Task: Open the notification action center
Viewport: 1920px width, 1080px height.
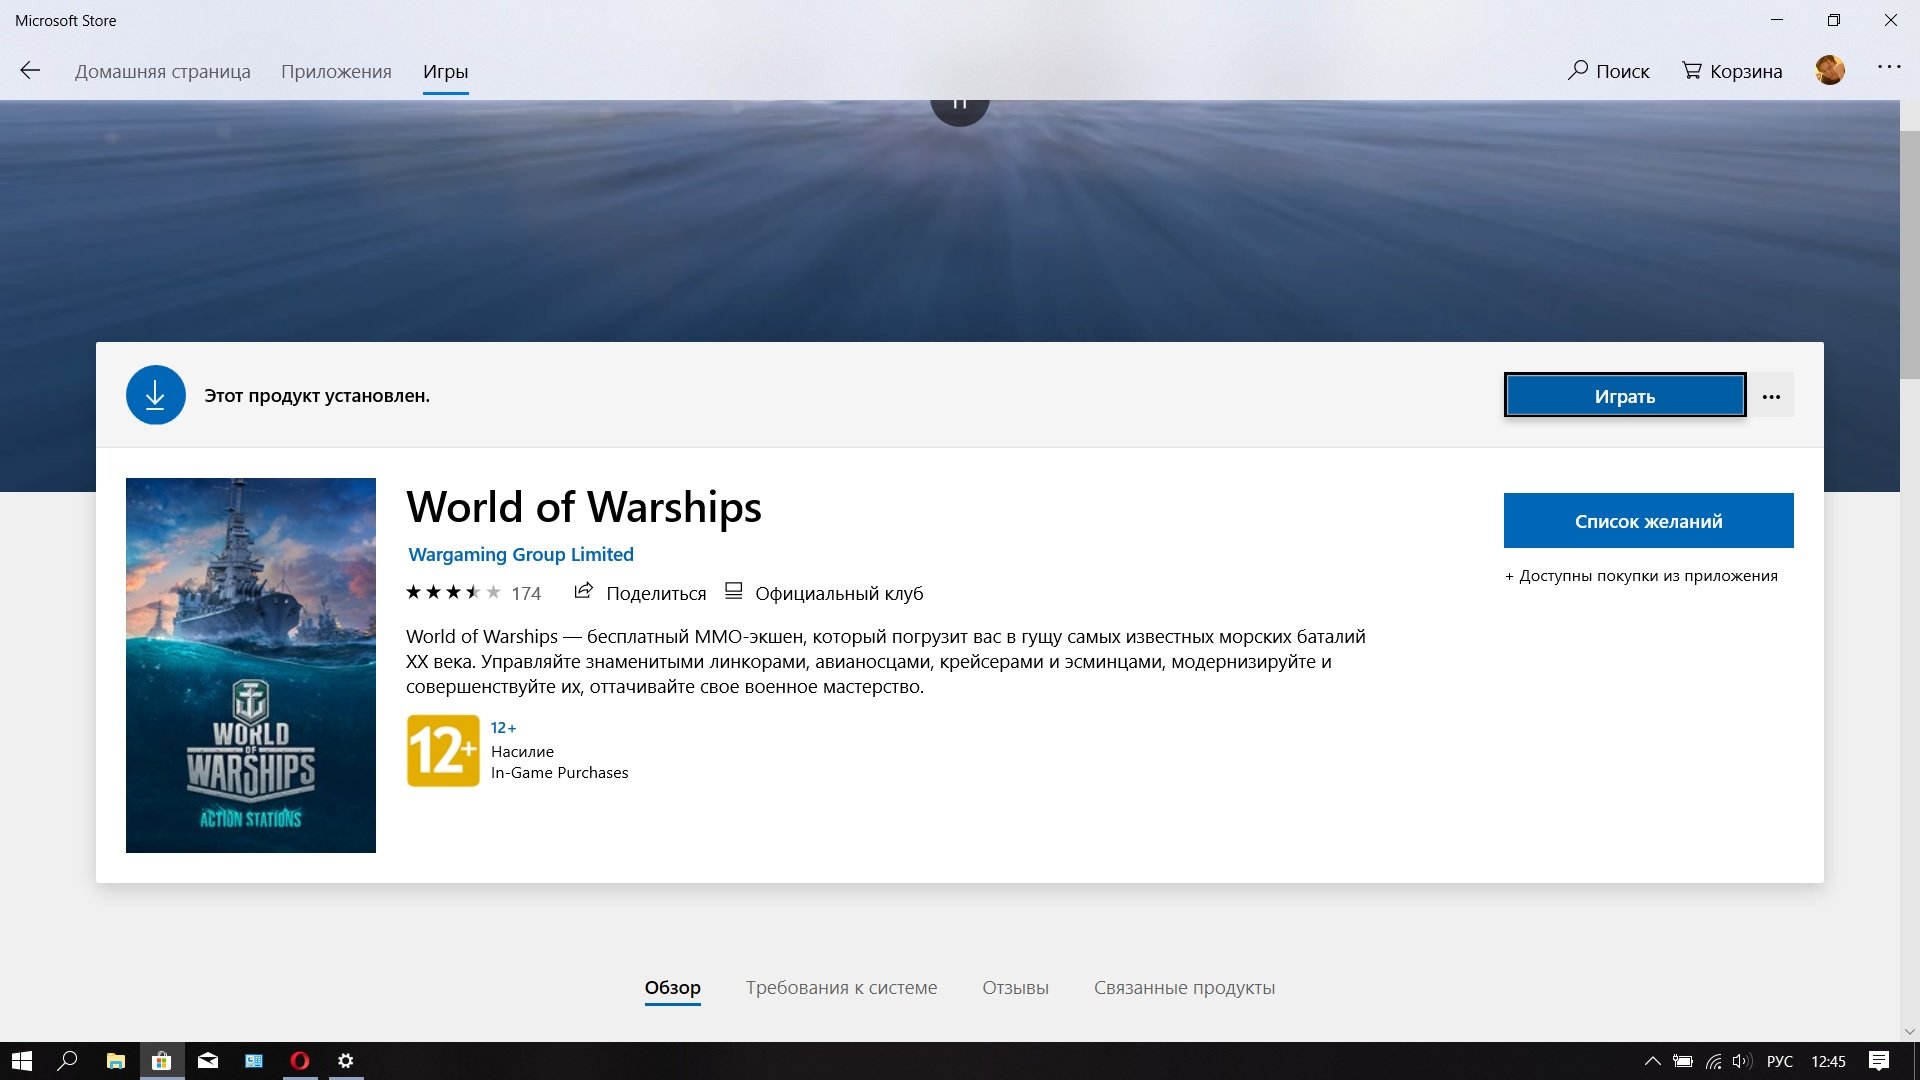Action: point(1879,1061)
